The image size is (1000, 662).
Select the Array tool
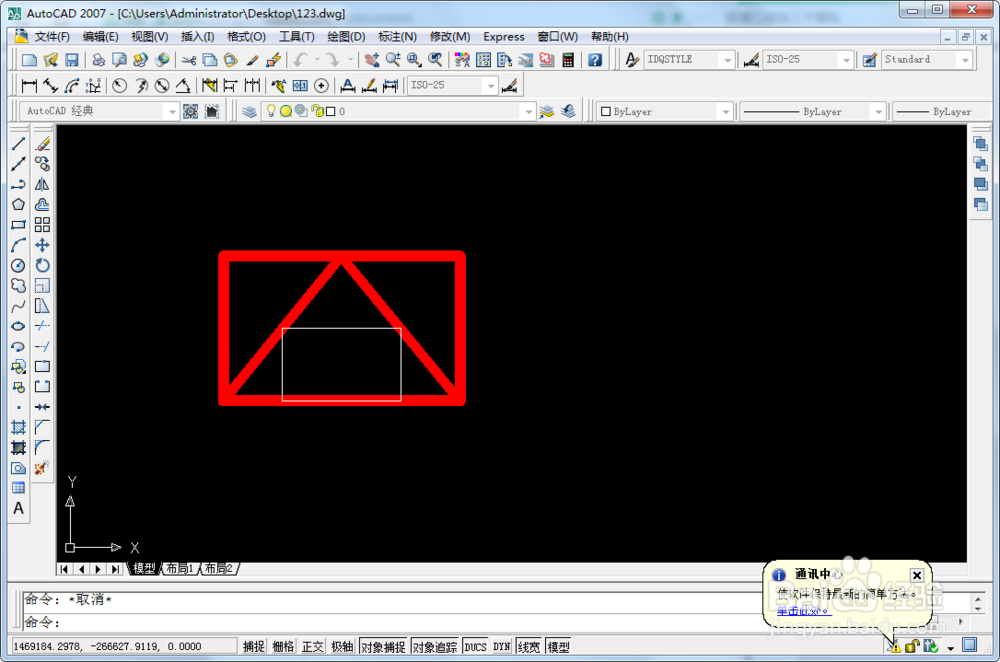(x=43, y=225)
